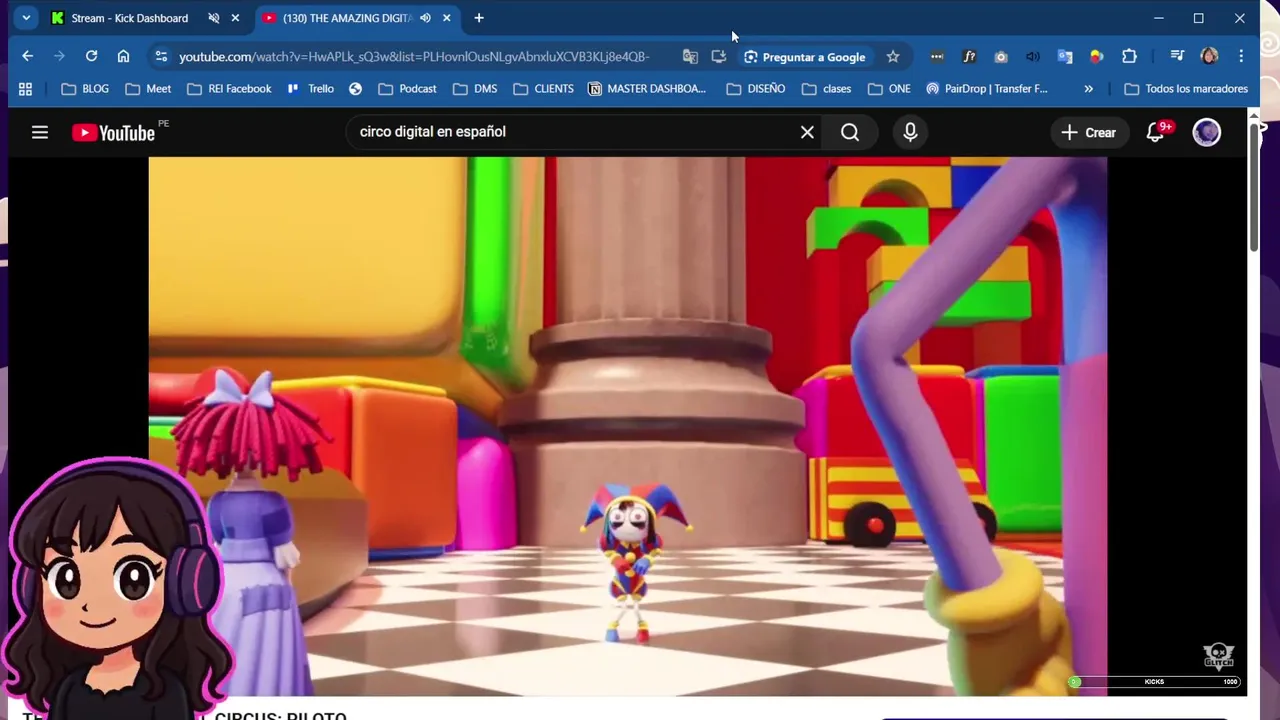The height and width of the screenshot is (720, 1280).
Task: Open the volume speaker extension
Action: click(x=1033, y=57)
